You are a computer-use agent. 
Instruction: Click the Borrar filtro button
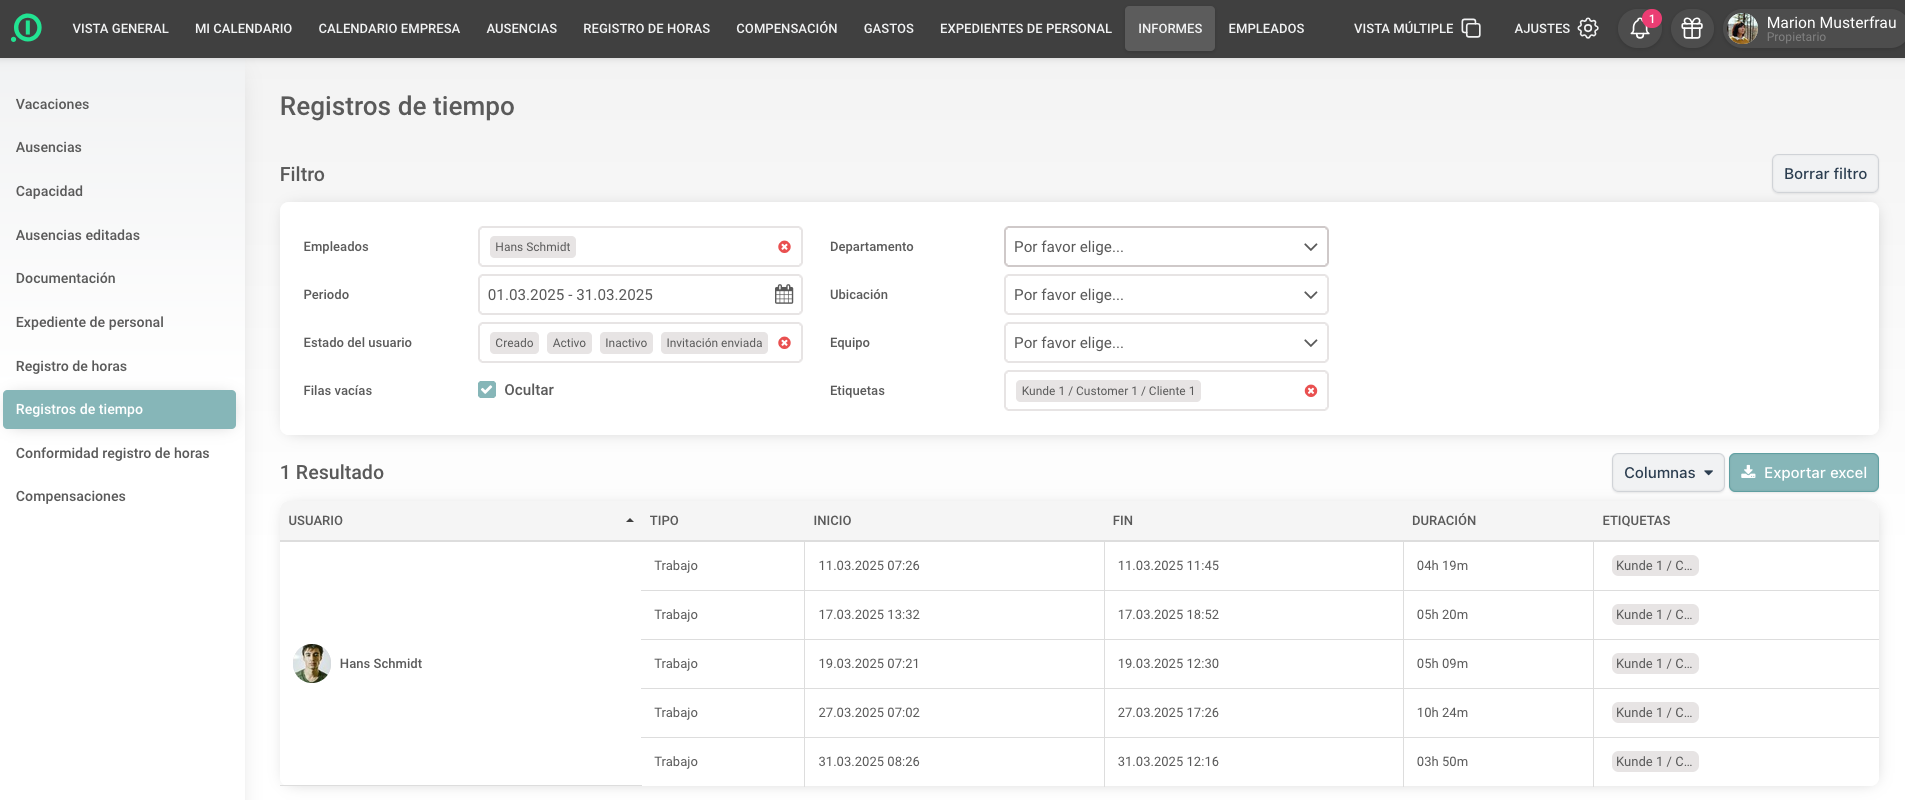click(x=1824, y=174)
